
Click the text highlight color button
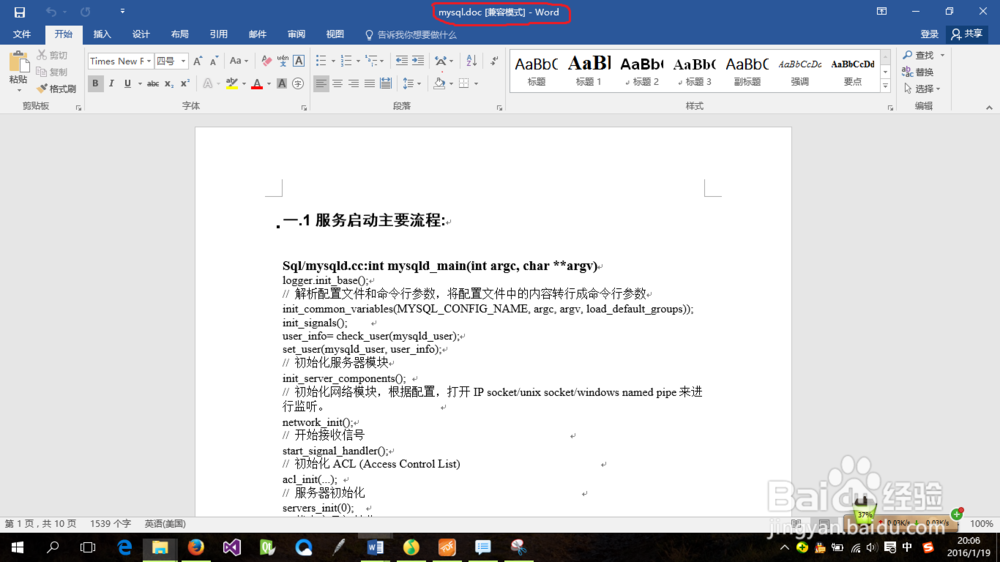[232, 84]
